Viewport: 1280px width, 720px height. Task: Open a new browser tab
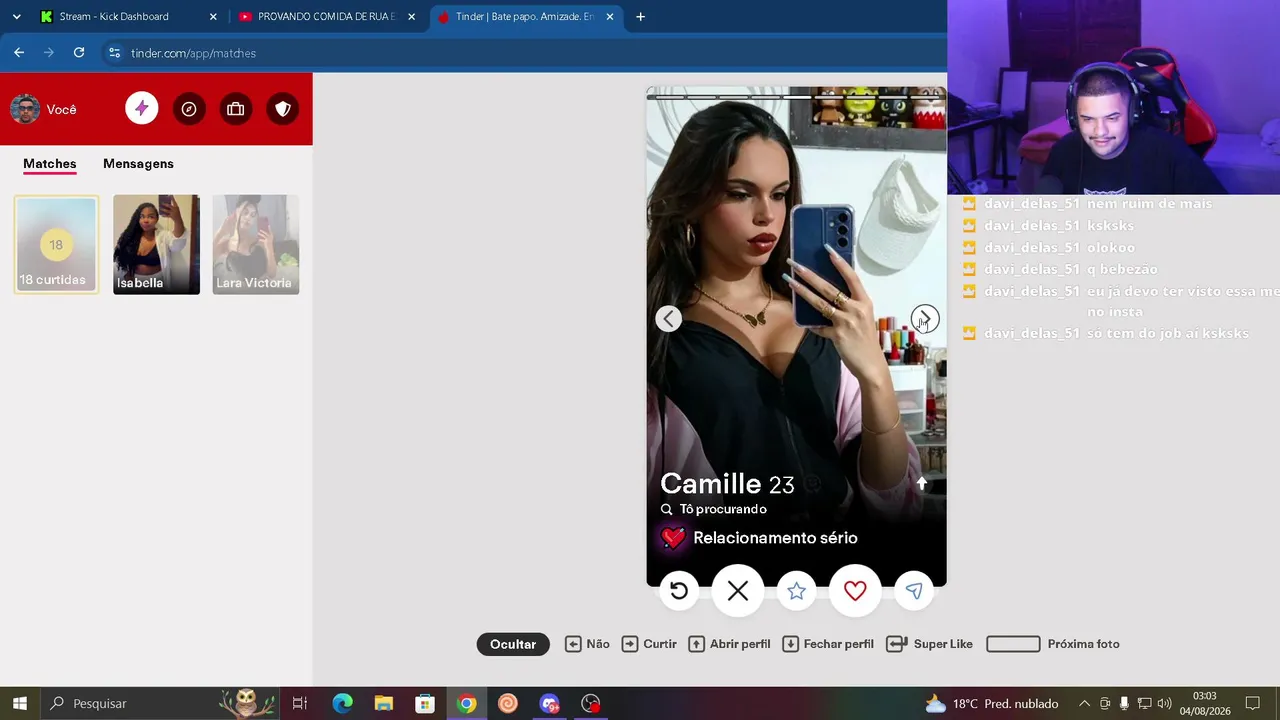tap(640, 17)
